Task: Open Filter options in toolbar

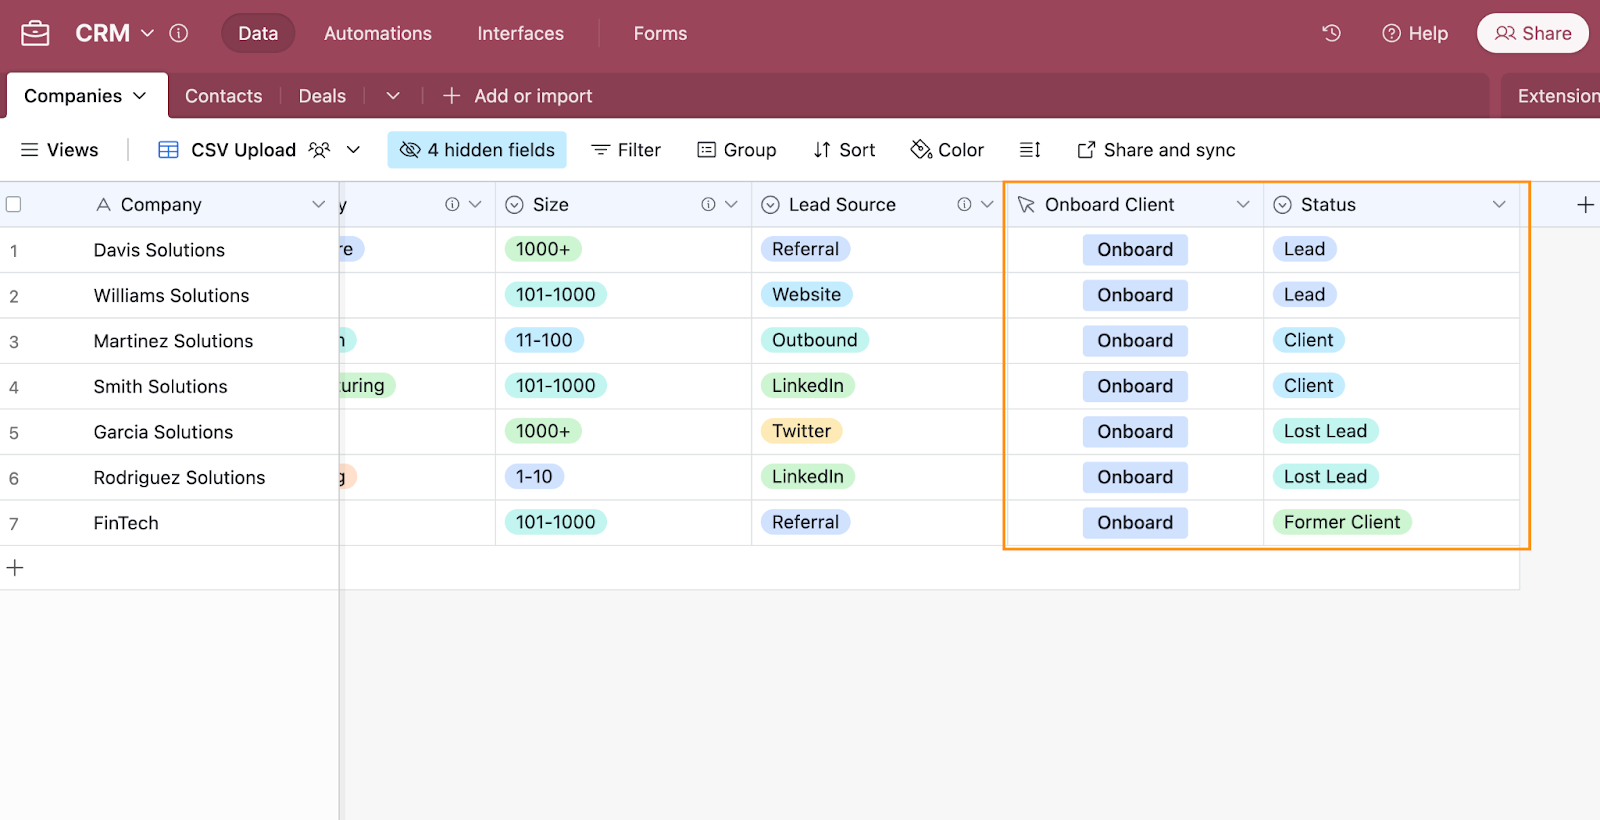Action: 626,150
